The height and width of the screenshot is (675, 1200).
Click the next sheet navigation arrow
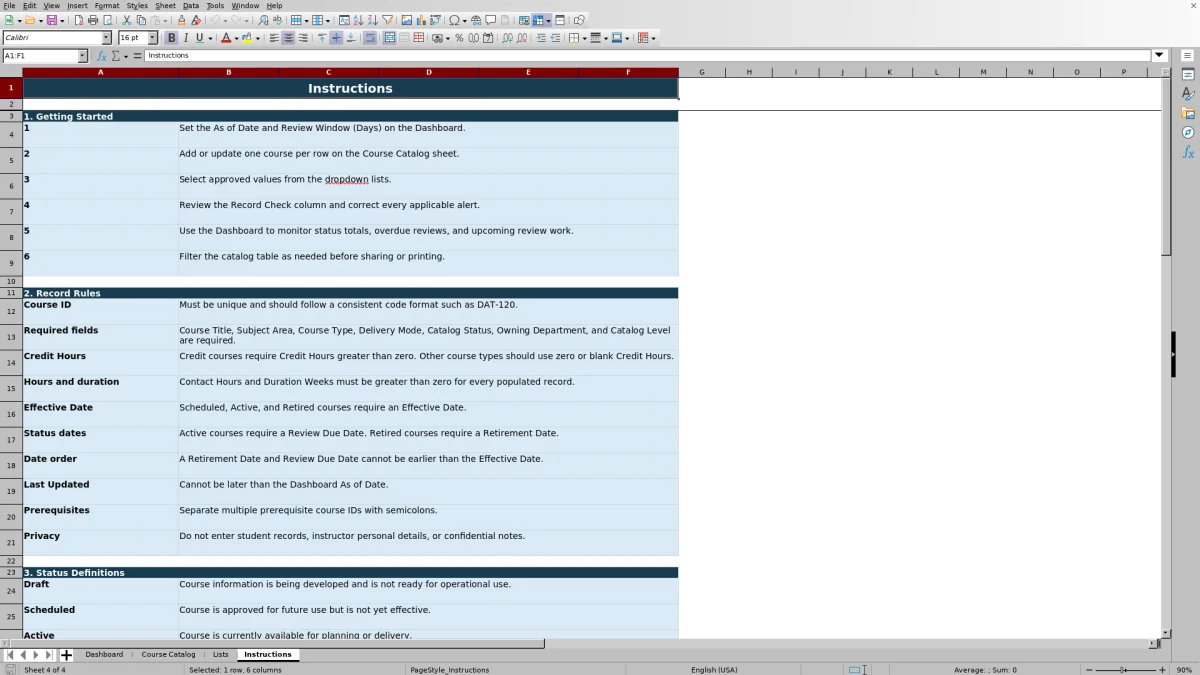point(36,655)
